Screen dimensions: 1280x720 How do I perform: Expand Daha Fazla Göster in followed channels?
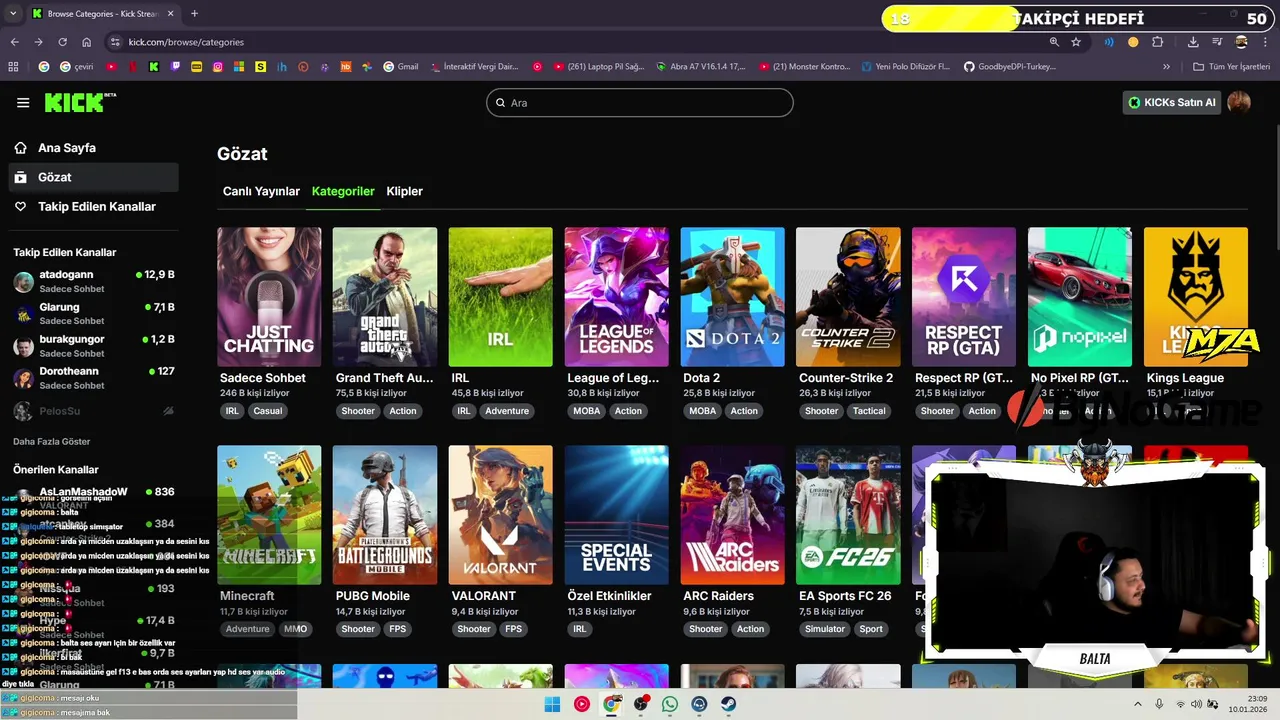point(51,441)
